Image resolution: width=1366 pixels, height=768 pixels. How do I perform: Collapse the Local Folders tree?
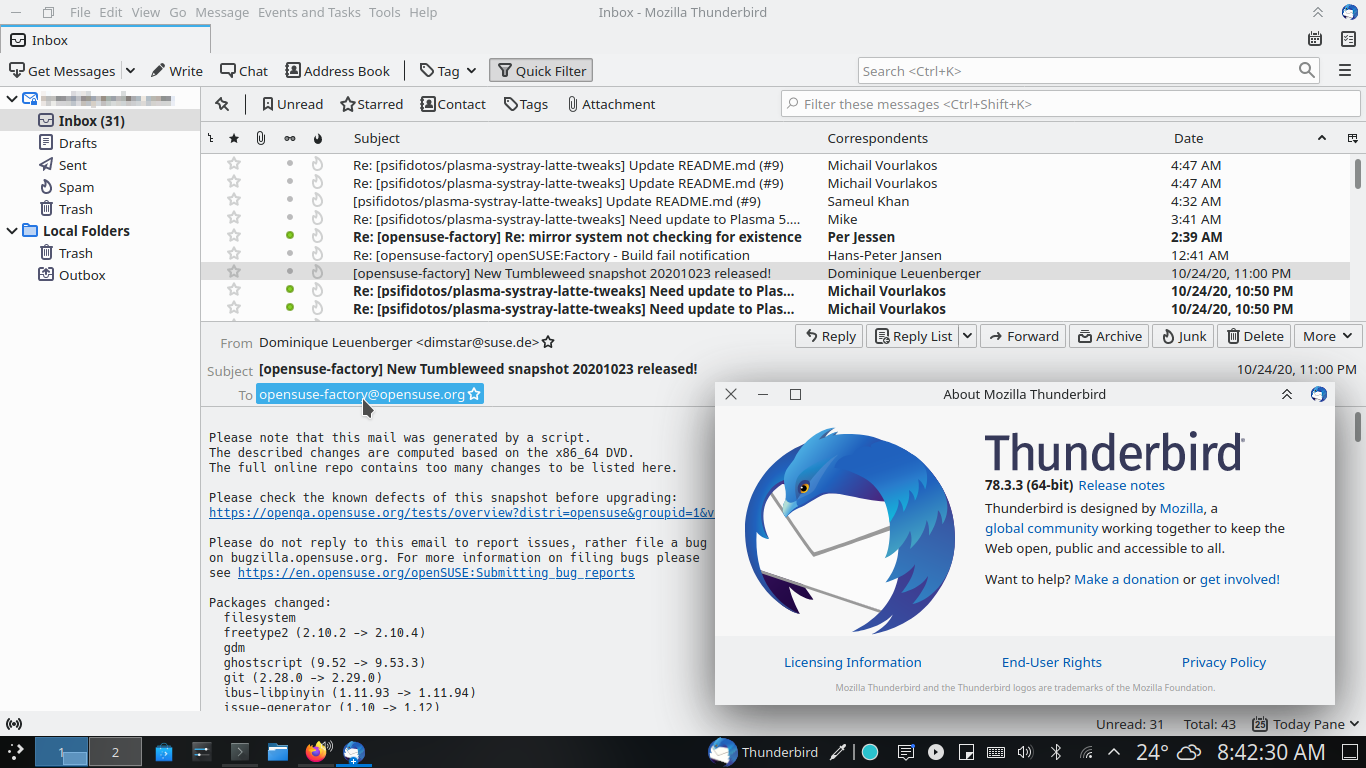pyautogui.click(x=11, y=231)
